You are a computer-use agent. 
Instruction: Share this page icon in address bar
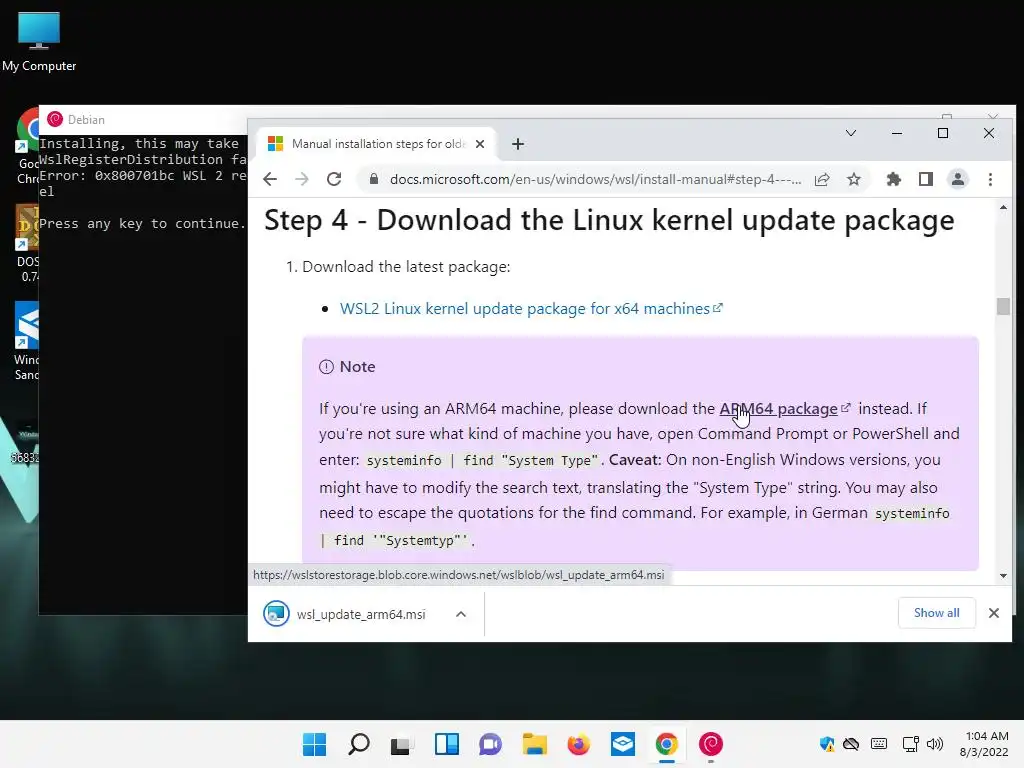[822, 179]
